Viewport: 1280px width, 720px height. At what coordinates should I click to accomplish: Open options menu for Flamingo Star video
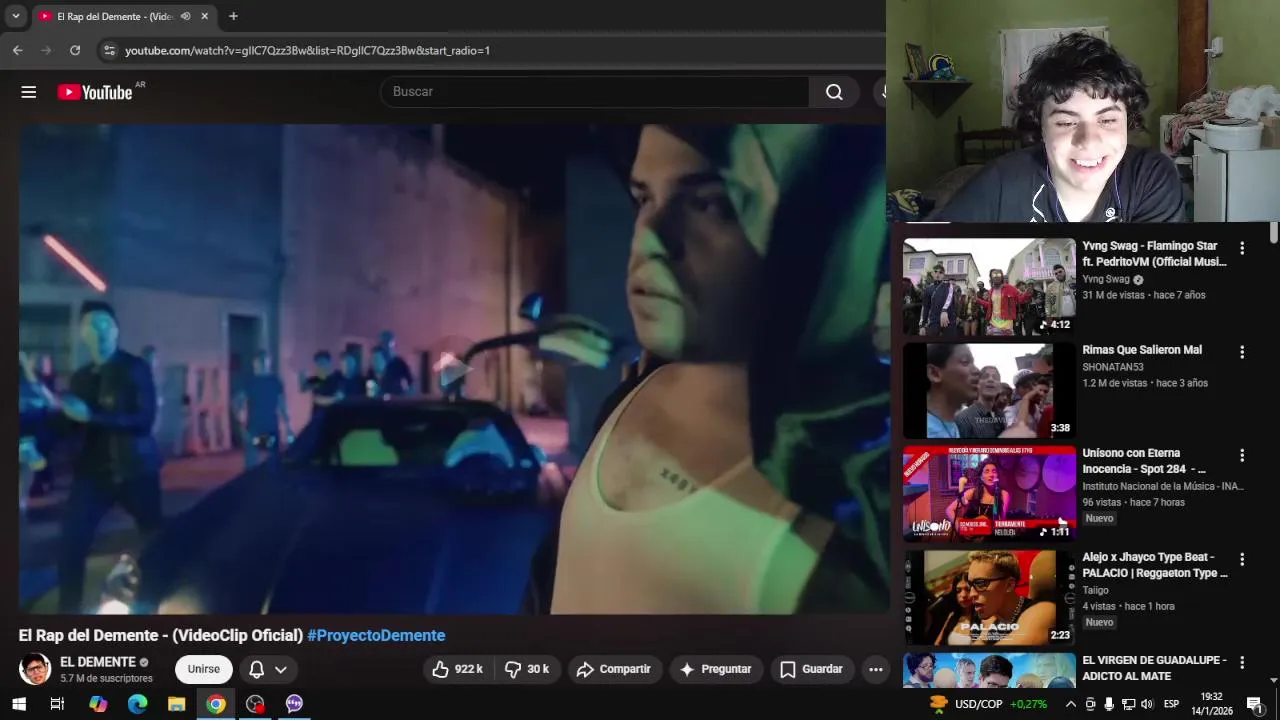[1242, 248]
